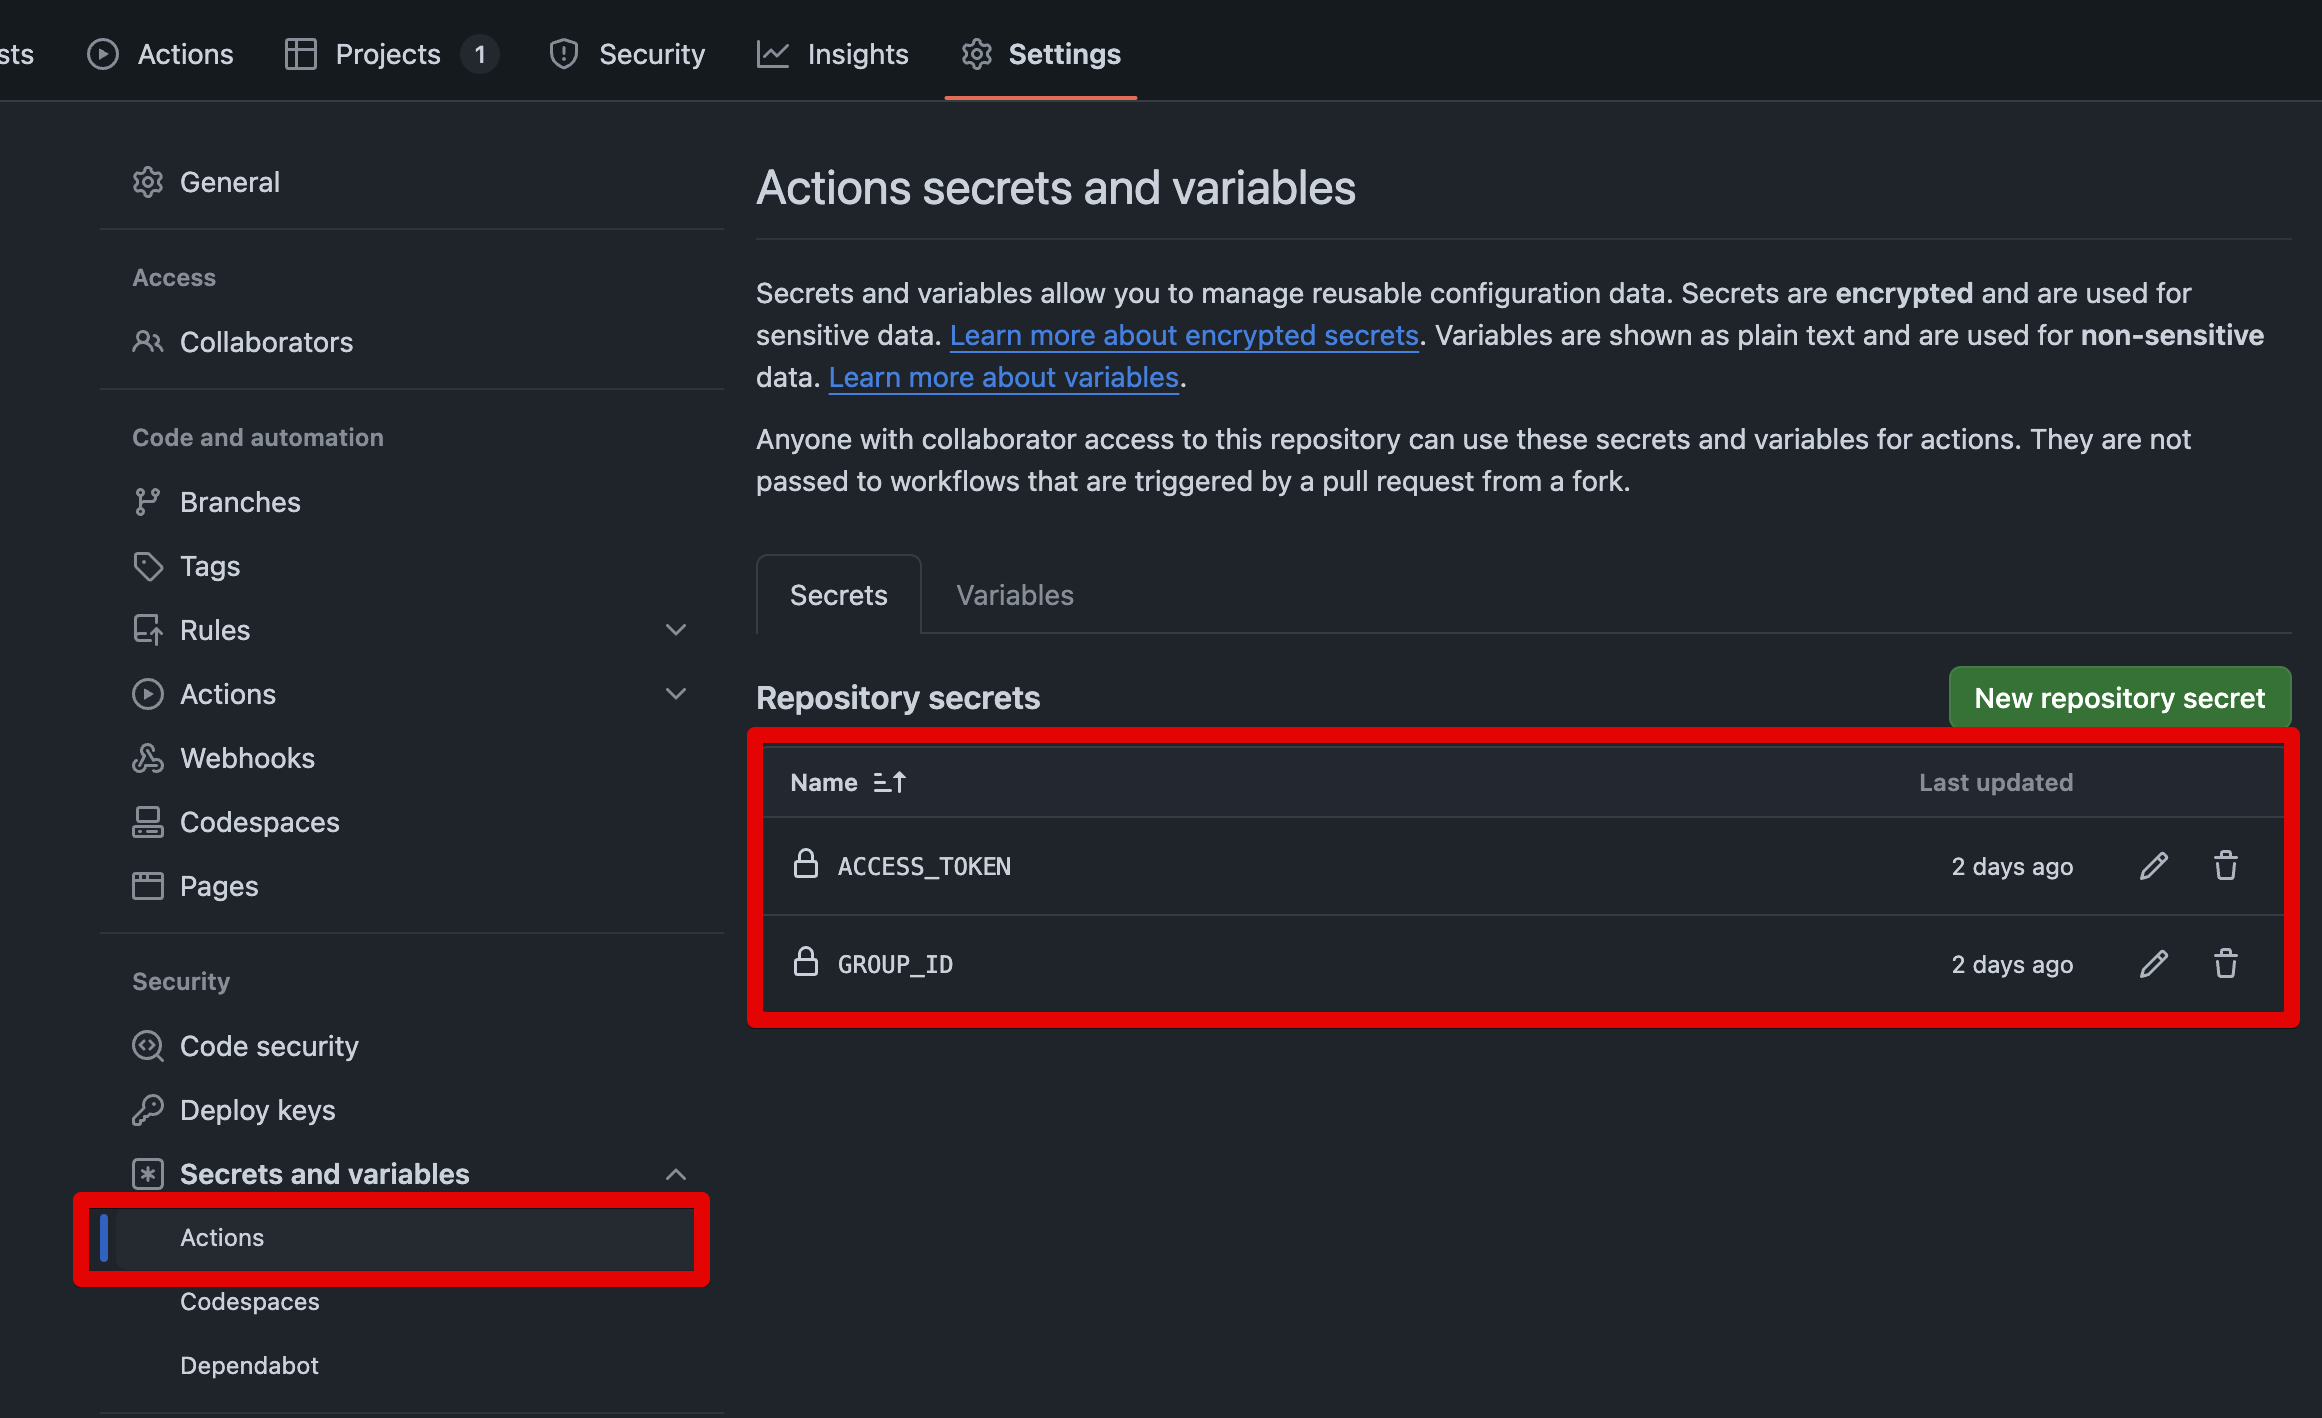Open the Collaborators settings page
This screenshot has height=1418, width=2322.
(266, 342)
